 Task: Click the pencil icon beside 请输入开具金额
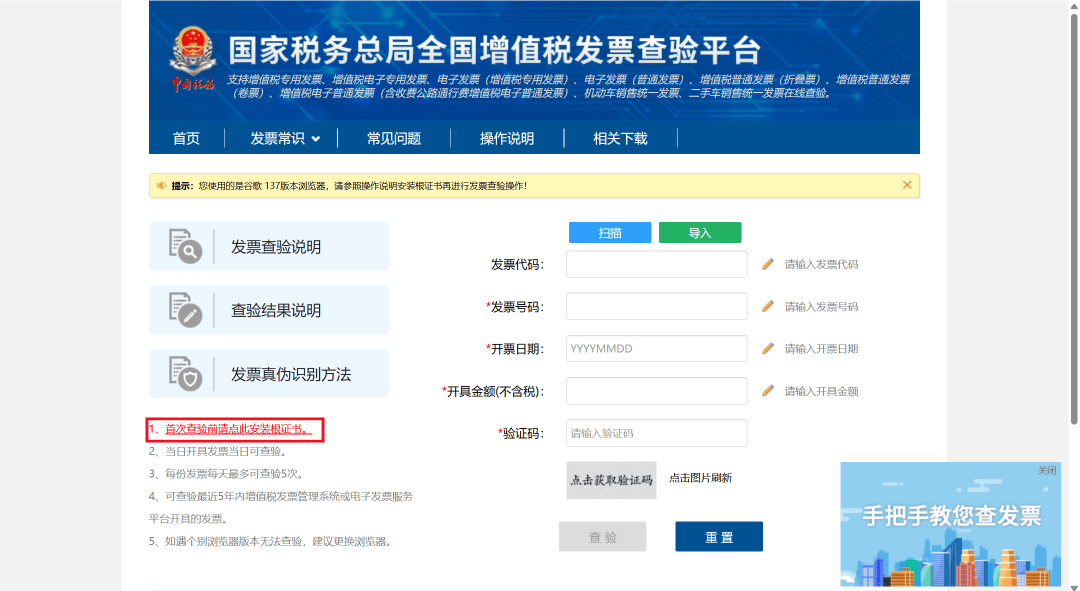[x=768, y=391]
